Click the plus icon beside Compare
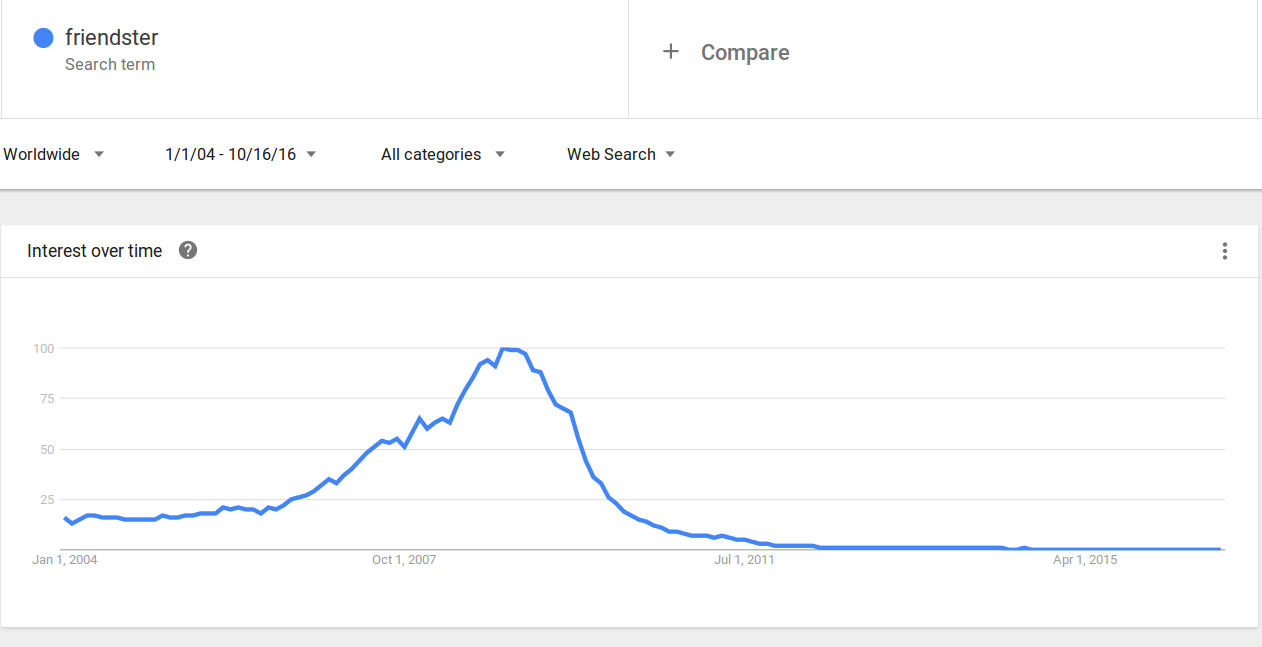This screenshot has height=647, width=1262. (671, 52)
